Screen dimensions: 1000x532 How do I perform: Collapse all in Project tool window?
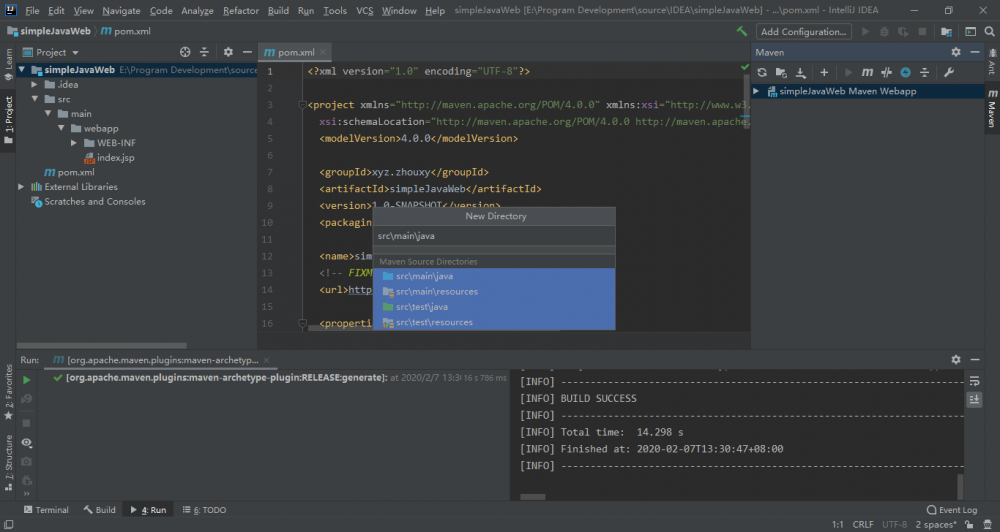pos(204,52)
